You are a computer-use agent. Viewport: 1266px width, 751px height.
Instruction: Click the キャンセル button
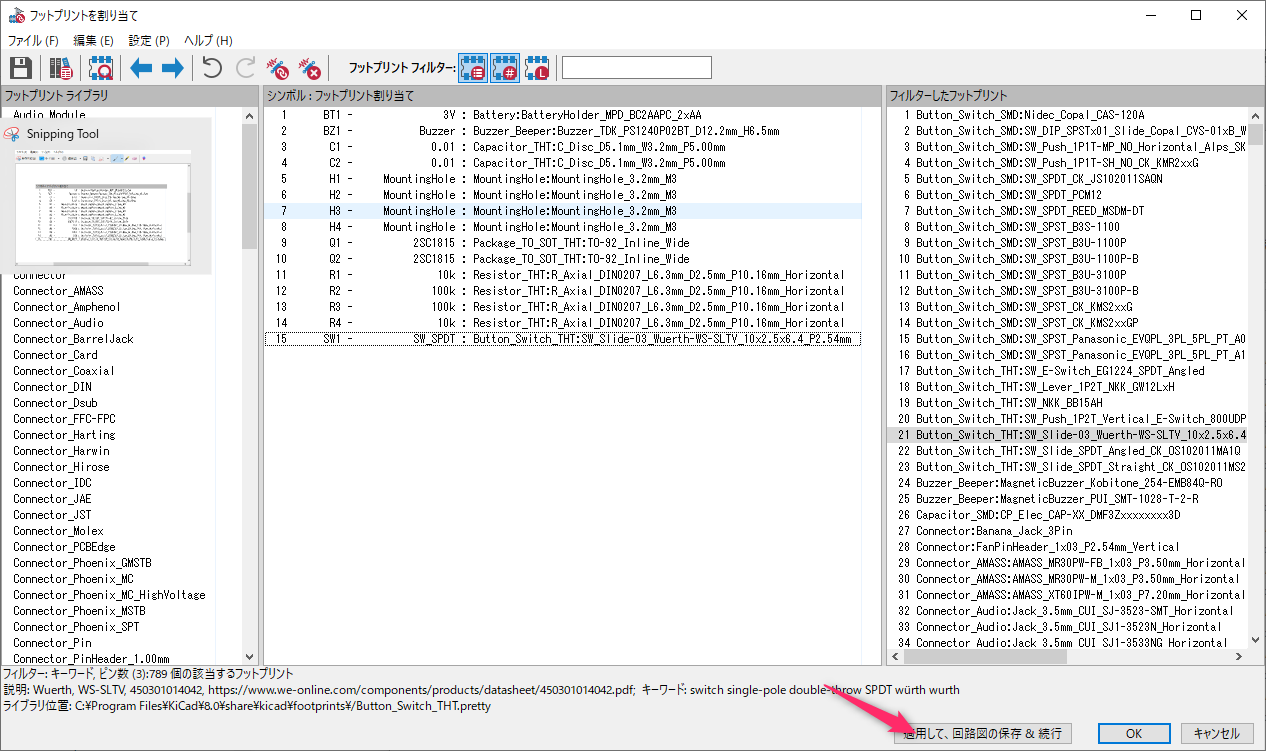1216,733
